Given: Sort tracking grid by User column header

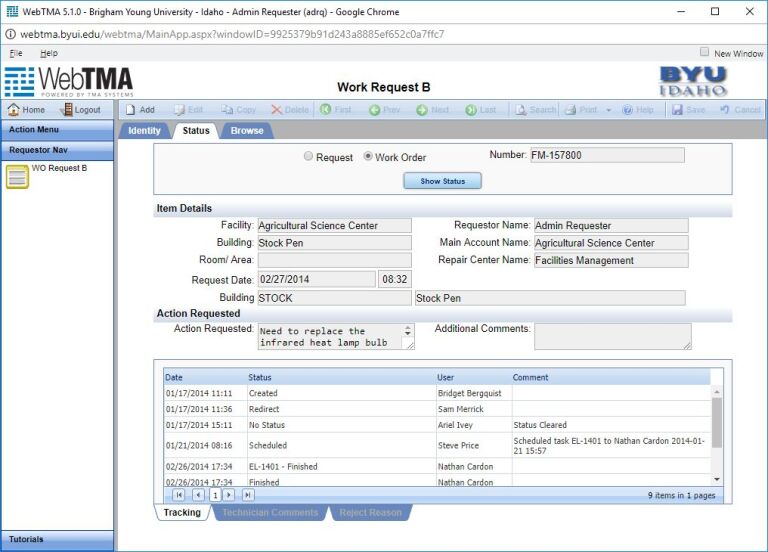Looking at the screenshot, I should (445, 377).
